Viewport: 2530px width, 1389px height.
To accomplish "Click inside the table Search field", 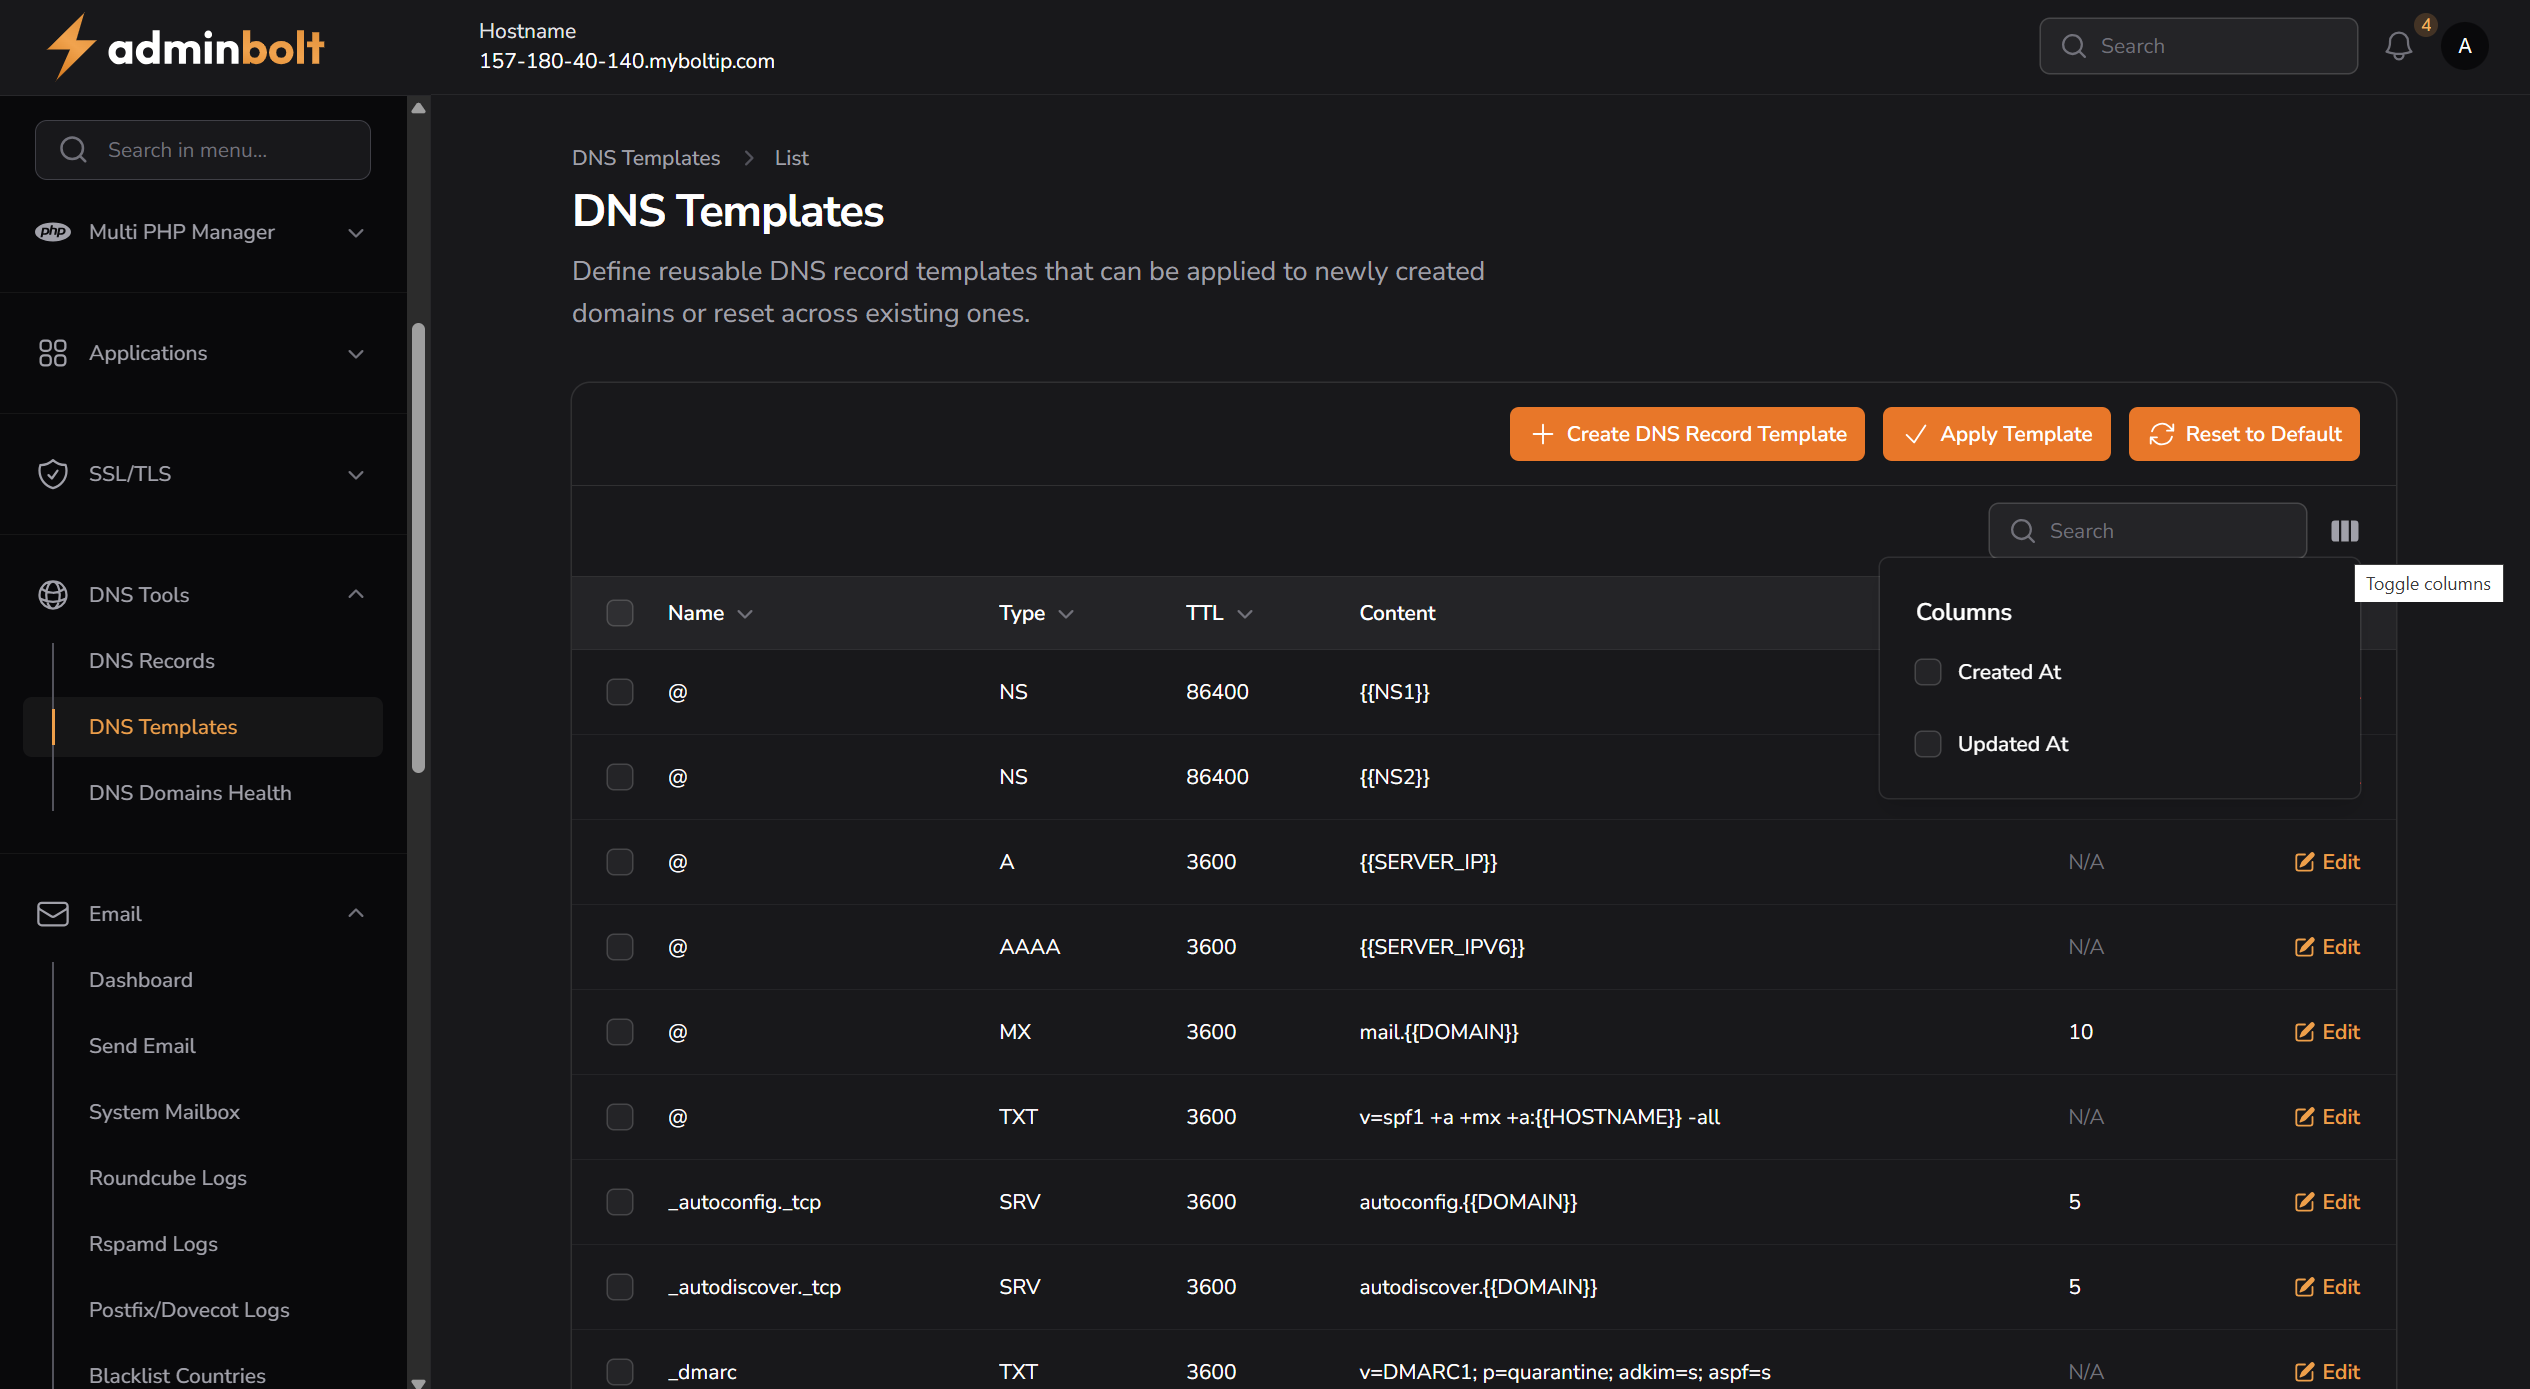I will click(2146, 530).
